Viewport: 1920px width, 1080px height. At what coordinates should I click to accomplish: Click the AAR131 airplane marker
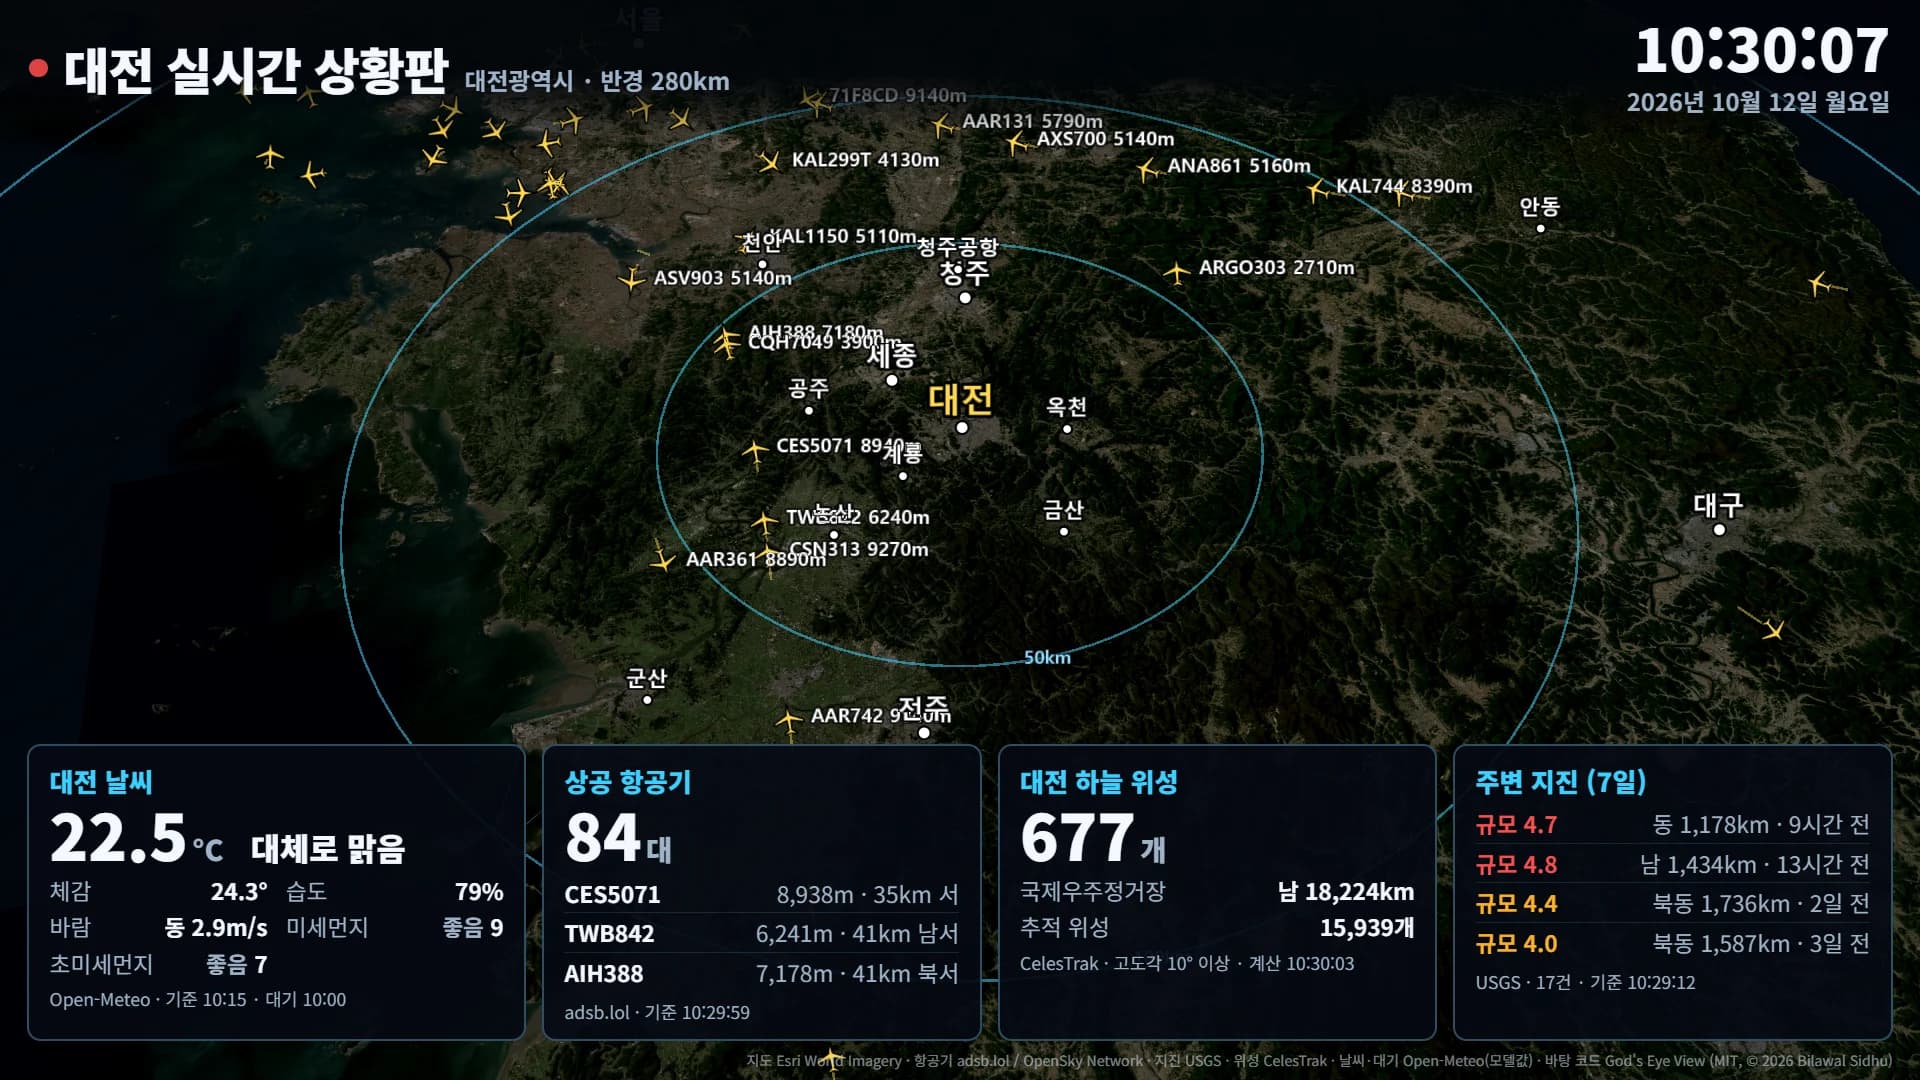pyautogui.click(x=941, y=126)
